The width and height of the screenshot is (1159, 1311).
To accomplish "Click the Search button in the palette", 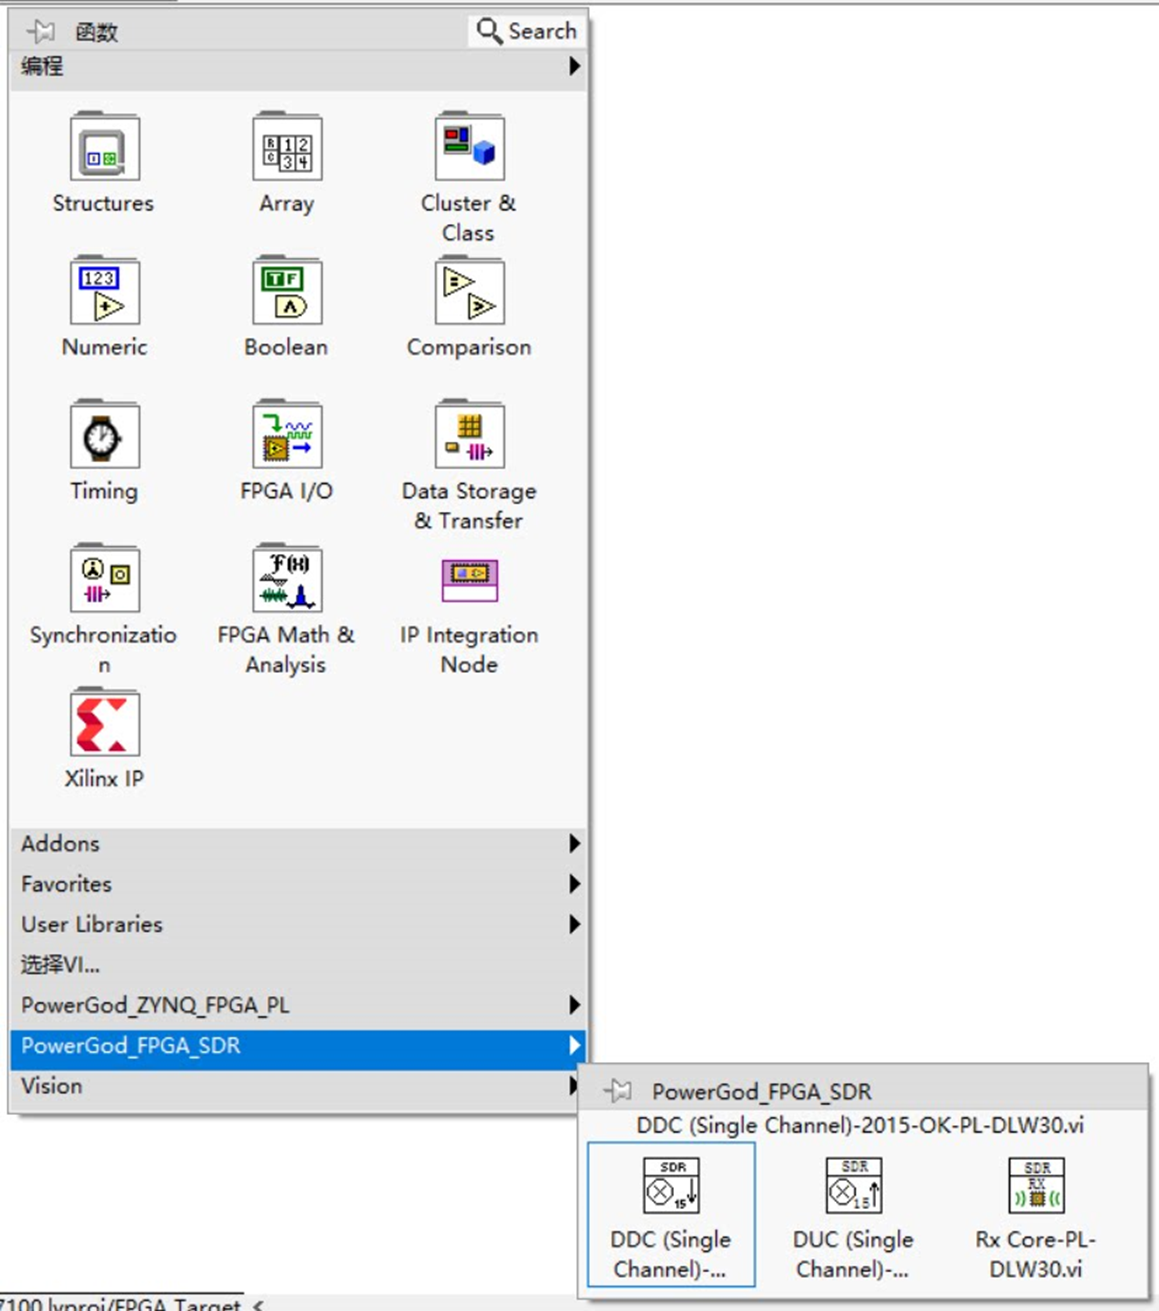I will [527, 31].
